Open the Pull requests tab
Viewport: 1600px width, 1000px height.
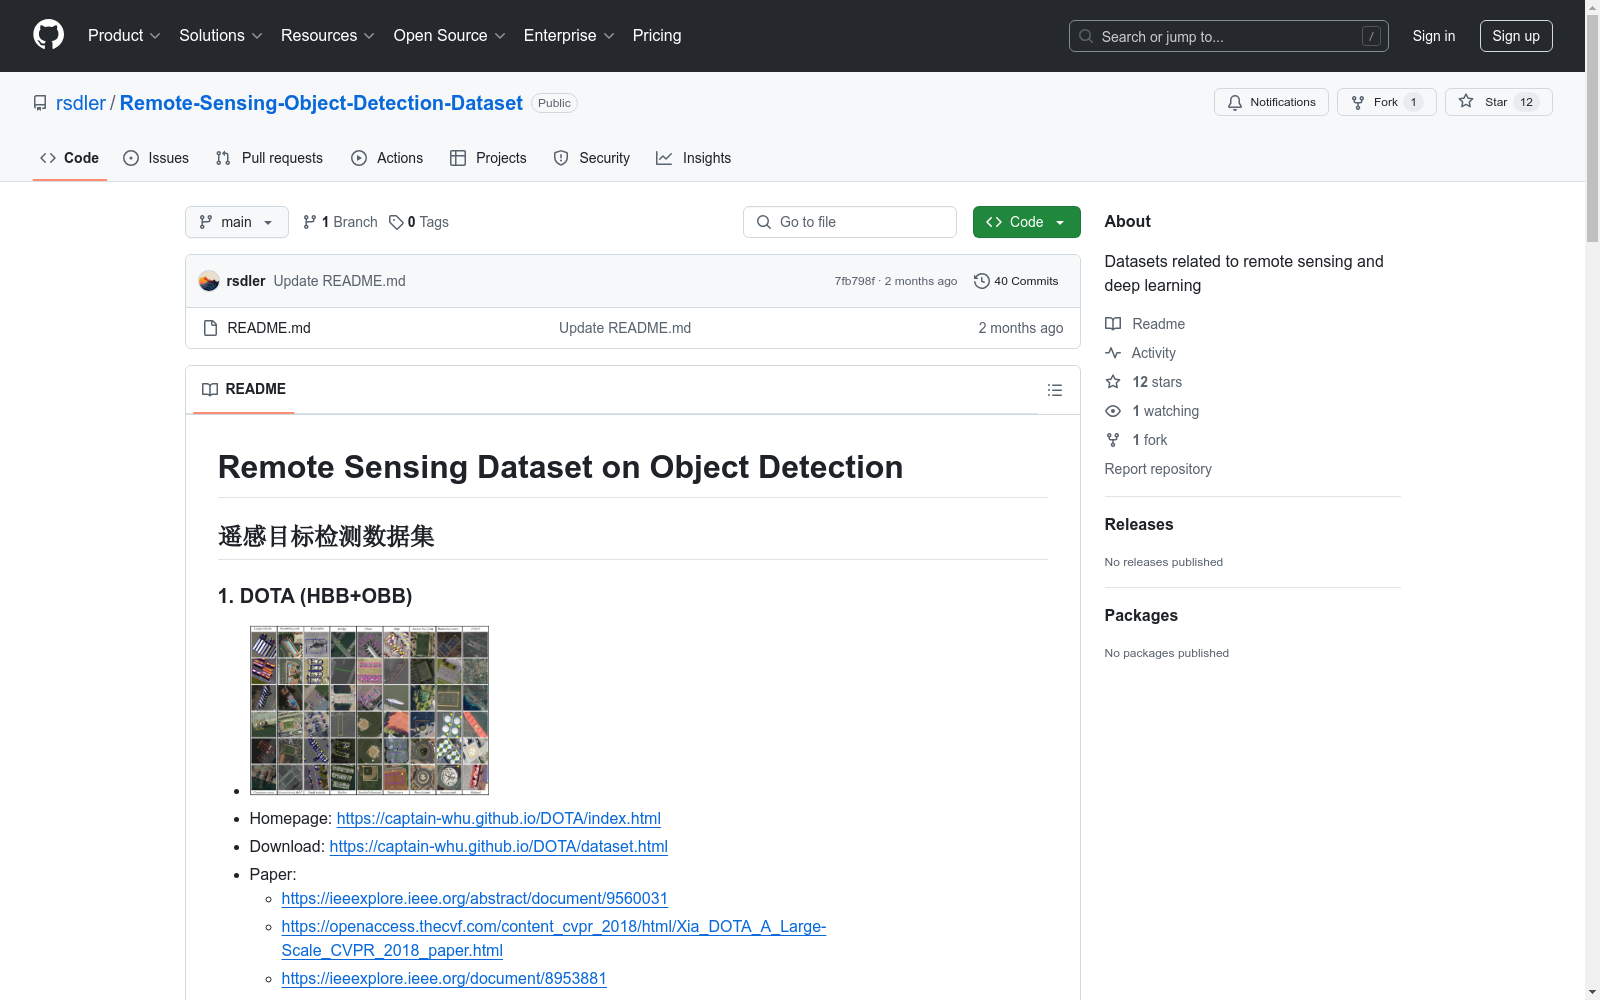point(269,158)
